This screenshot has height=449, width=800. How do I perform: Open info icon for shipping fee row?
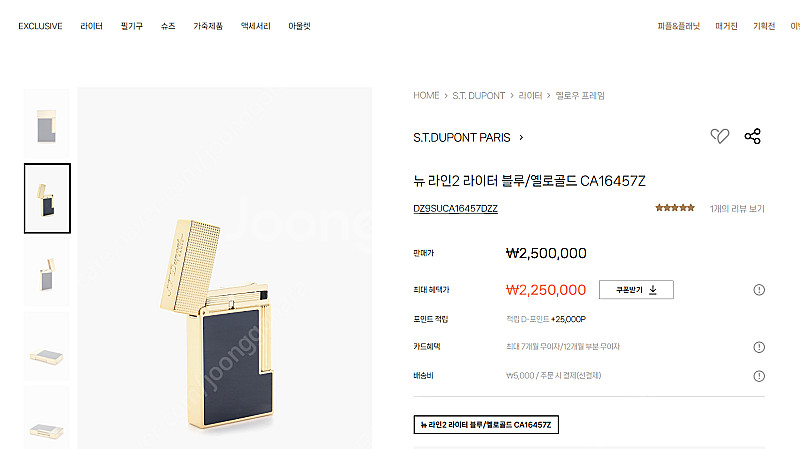pyautogui.click(x=759, y=376)
